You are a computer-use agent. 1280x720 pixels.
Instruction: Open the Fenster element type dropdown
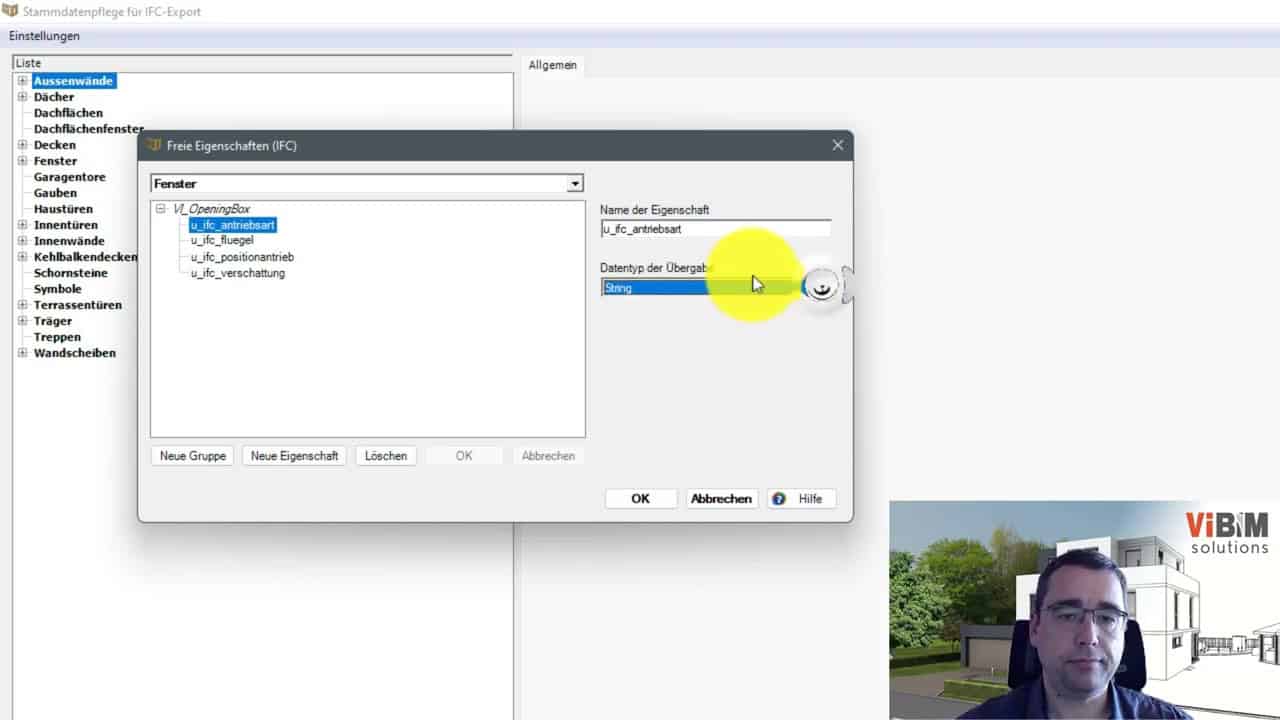click(x=574, y=184)
